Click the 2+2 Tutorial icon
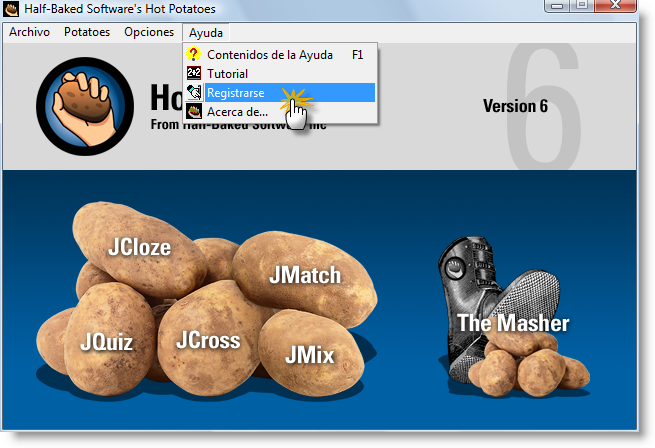This screenshot has height=448, width=655. 194,74
